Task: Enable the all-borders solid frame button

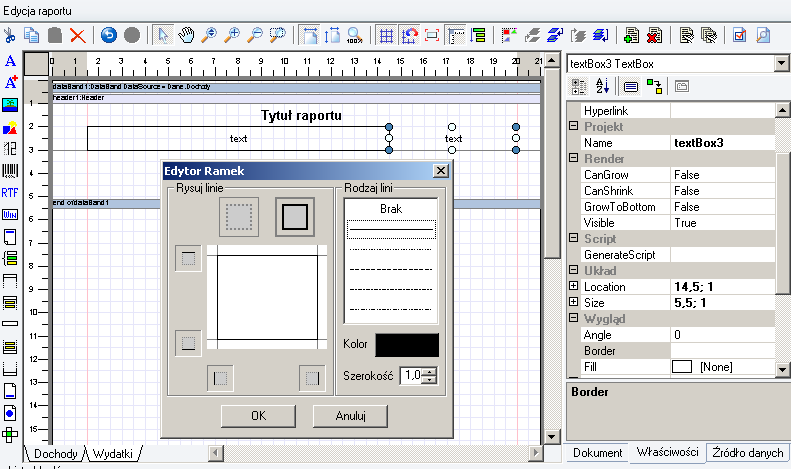Action: tap(295, 217)
